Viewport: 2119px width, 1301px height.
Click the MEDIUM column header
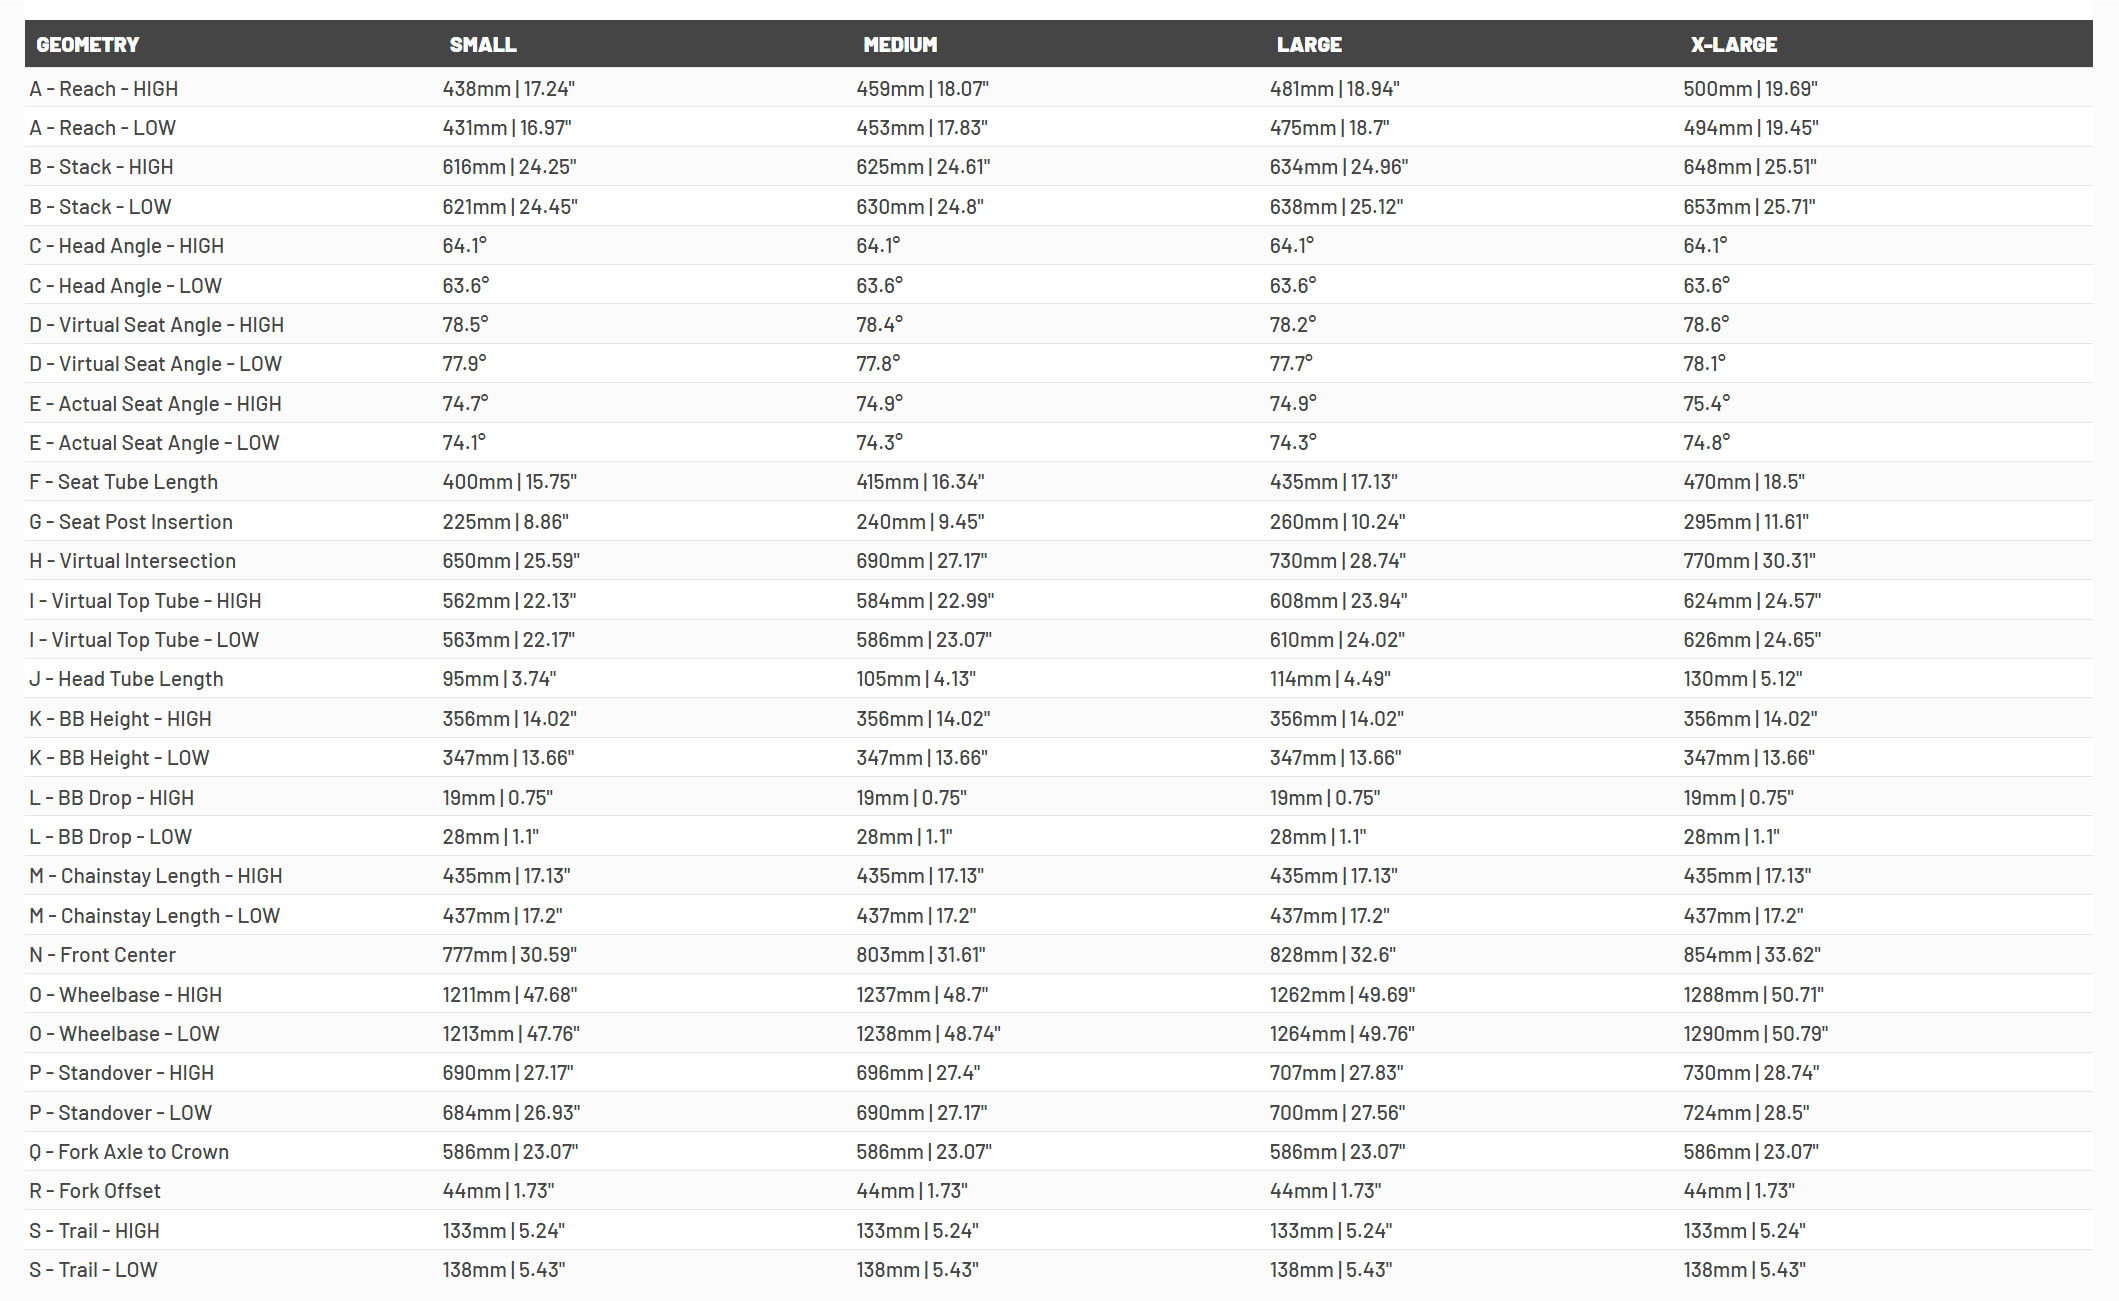pyautogui.click(x=900, y=45)
